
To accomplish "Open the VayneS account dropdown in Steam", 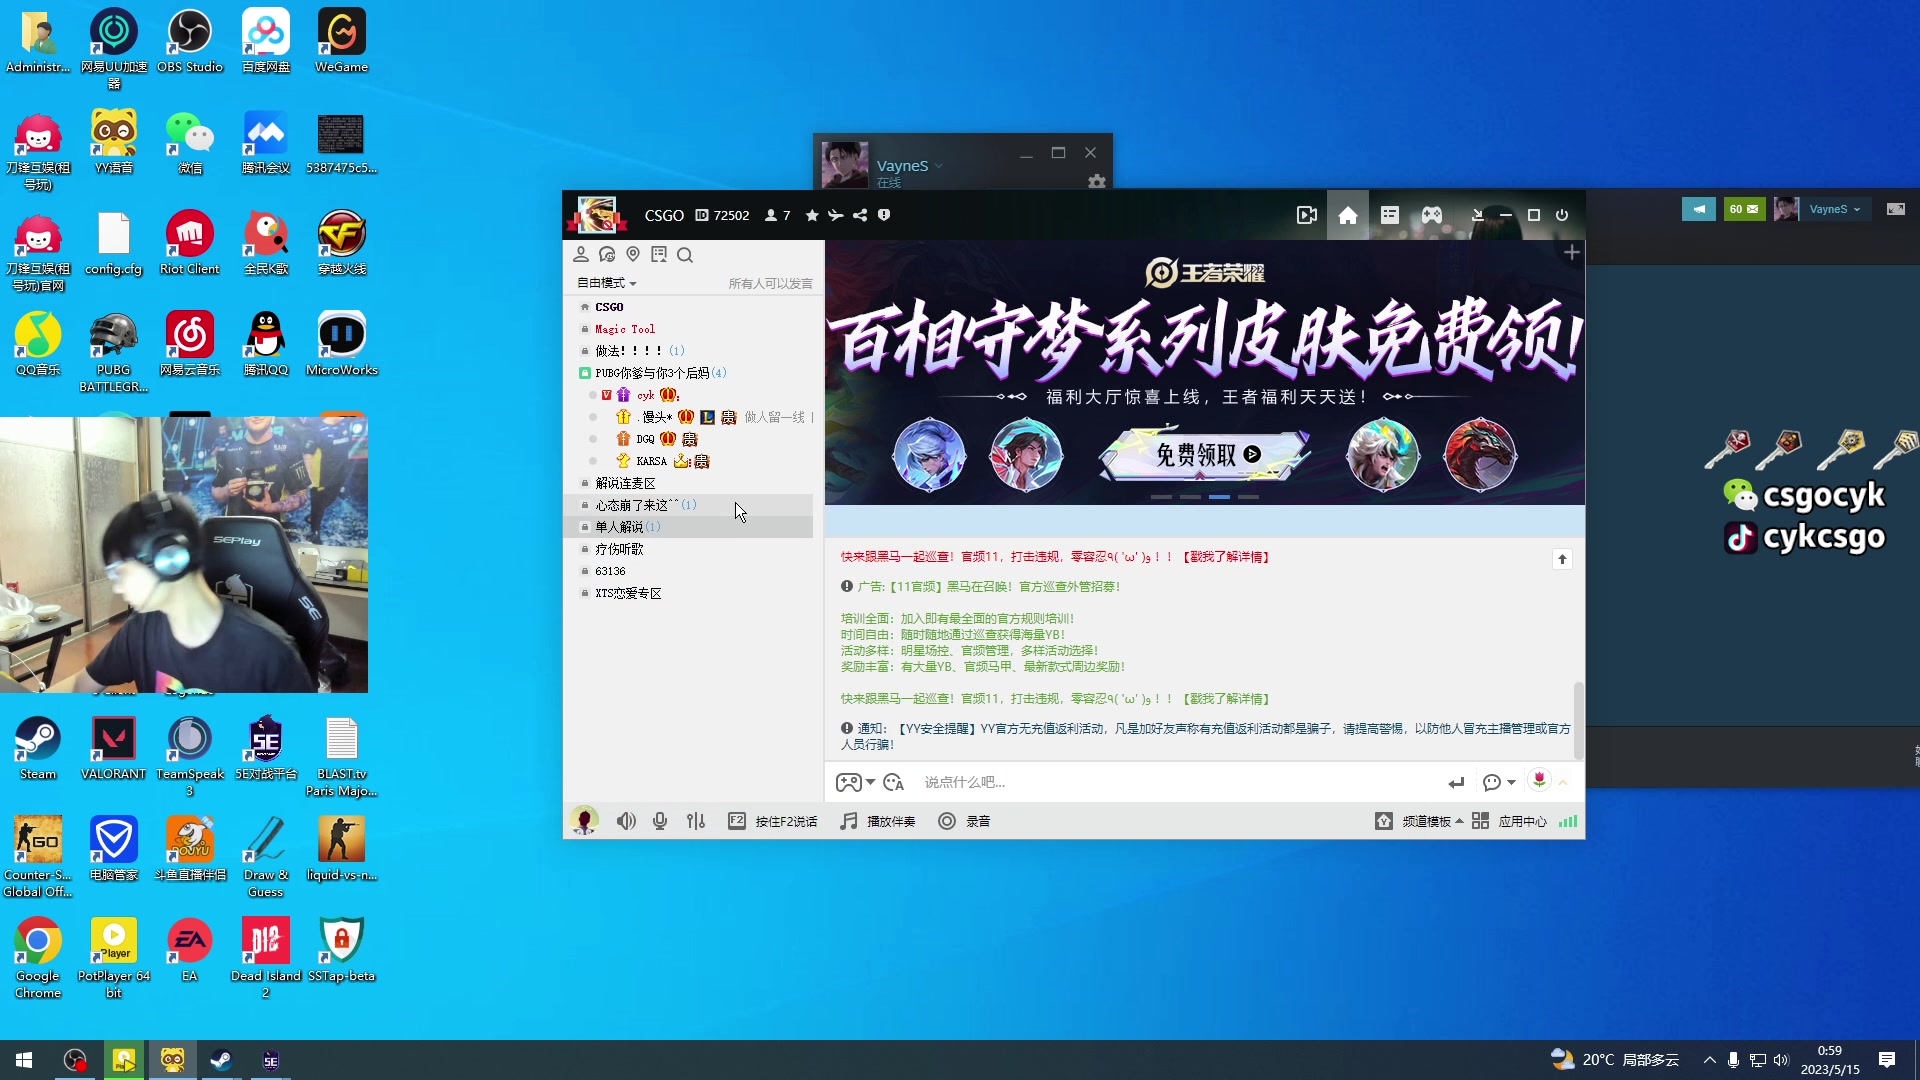I will (1834, 209).
